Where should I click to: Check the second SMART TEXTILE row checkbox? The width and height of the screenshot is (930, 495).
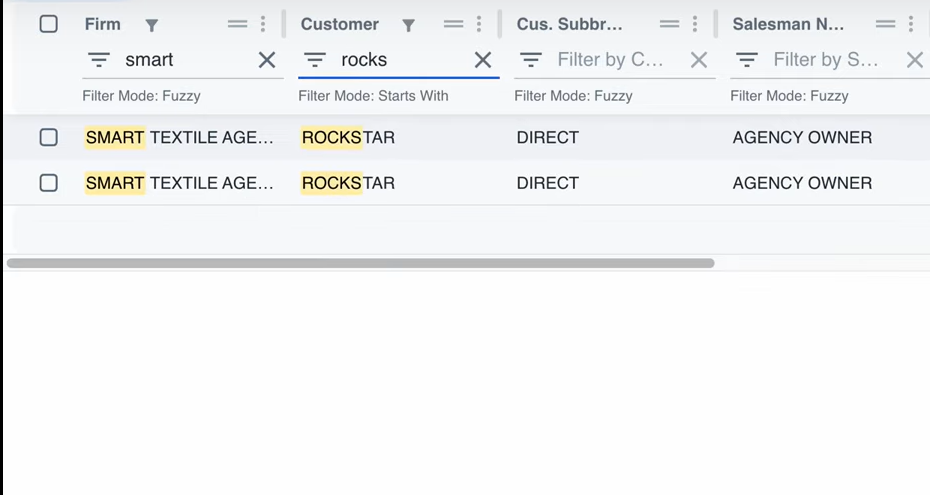click(x=48, y=183)
